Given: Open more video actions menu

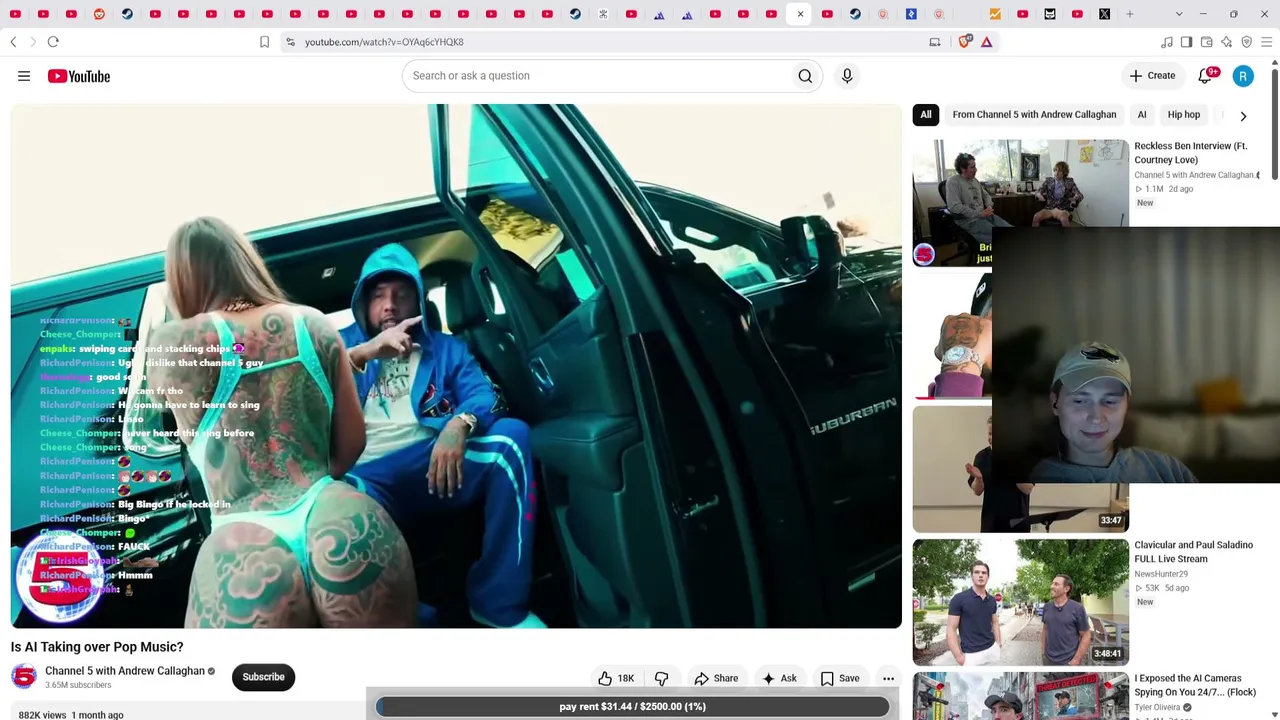Looking at the screenshot, I should tap(888, 678).
